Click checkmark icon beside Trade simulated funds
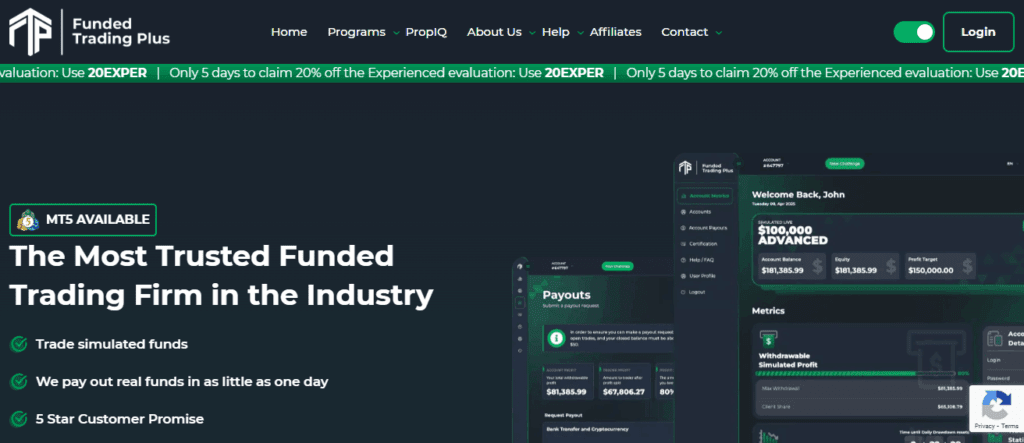Image resolution: width=1024 pixels, height=443 pixels. tap(18, 344)
